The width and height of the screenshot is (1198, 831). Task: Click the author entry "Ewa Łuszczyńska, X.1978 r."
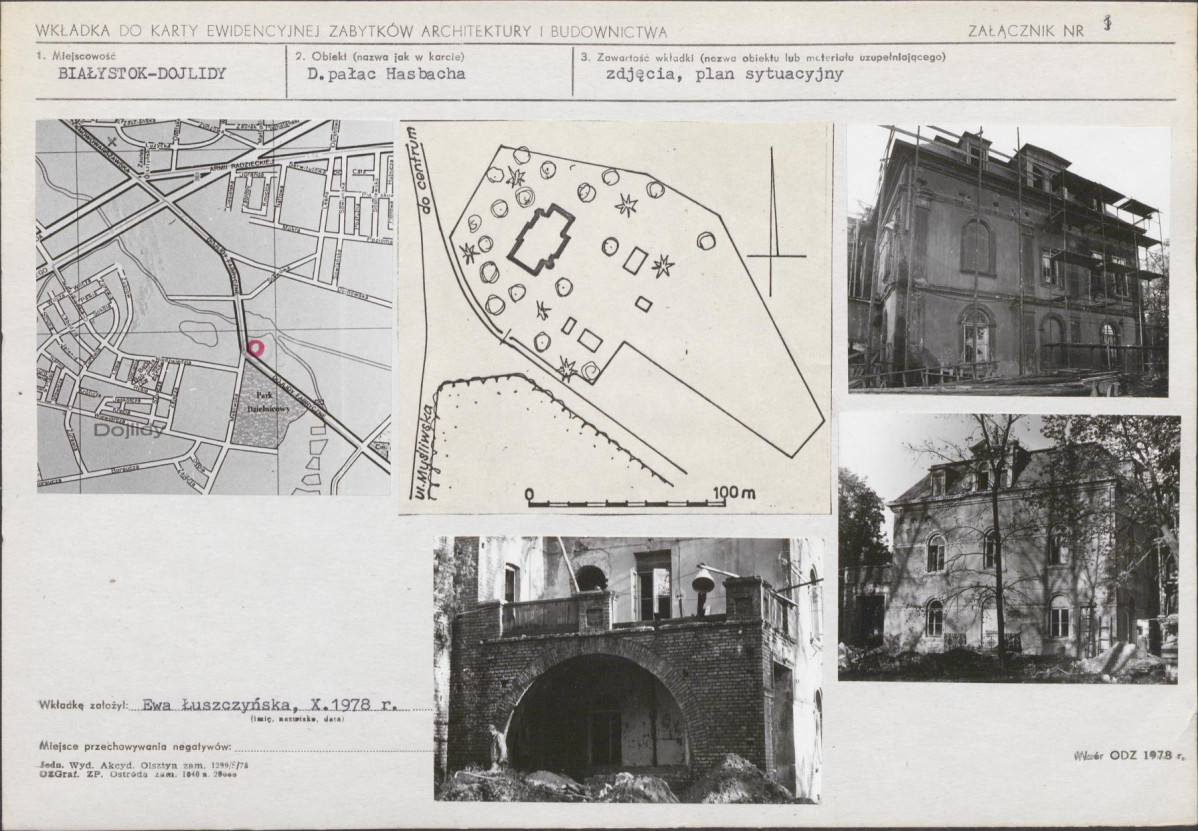pos(270,704)
